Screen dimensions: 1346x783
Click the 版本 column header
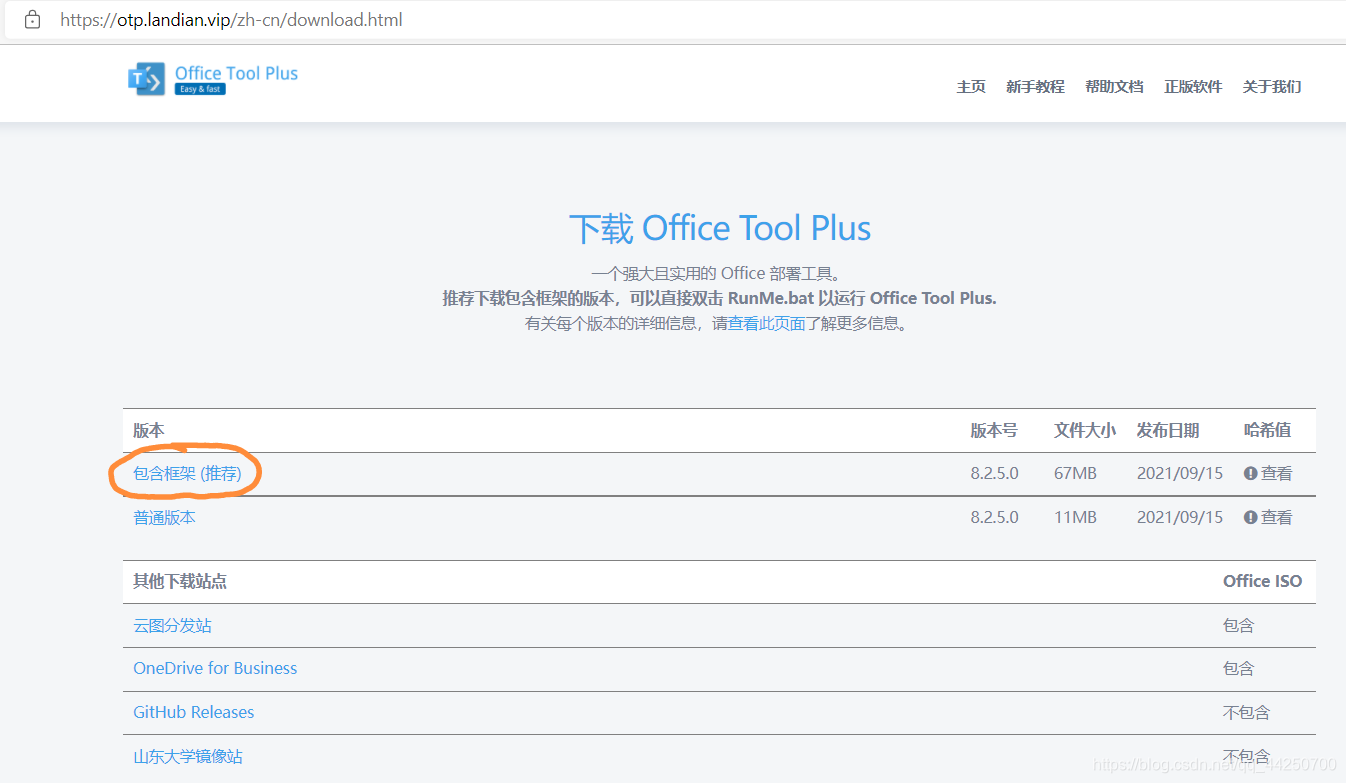click(149, 431)
